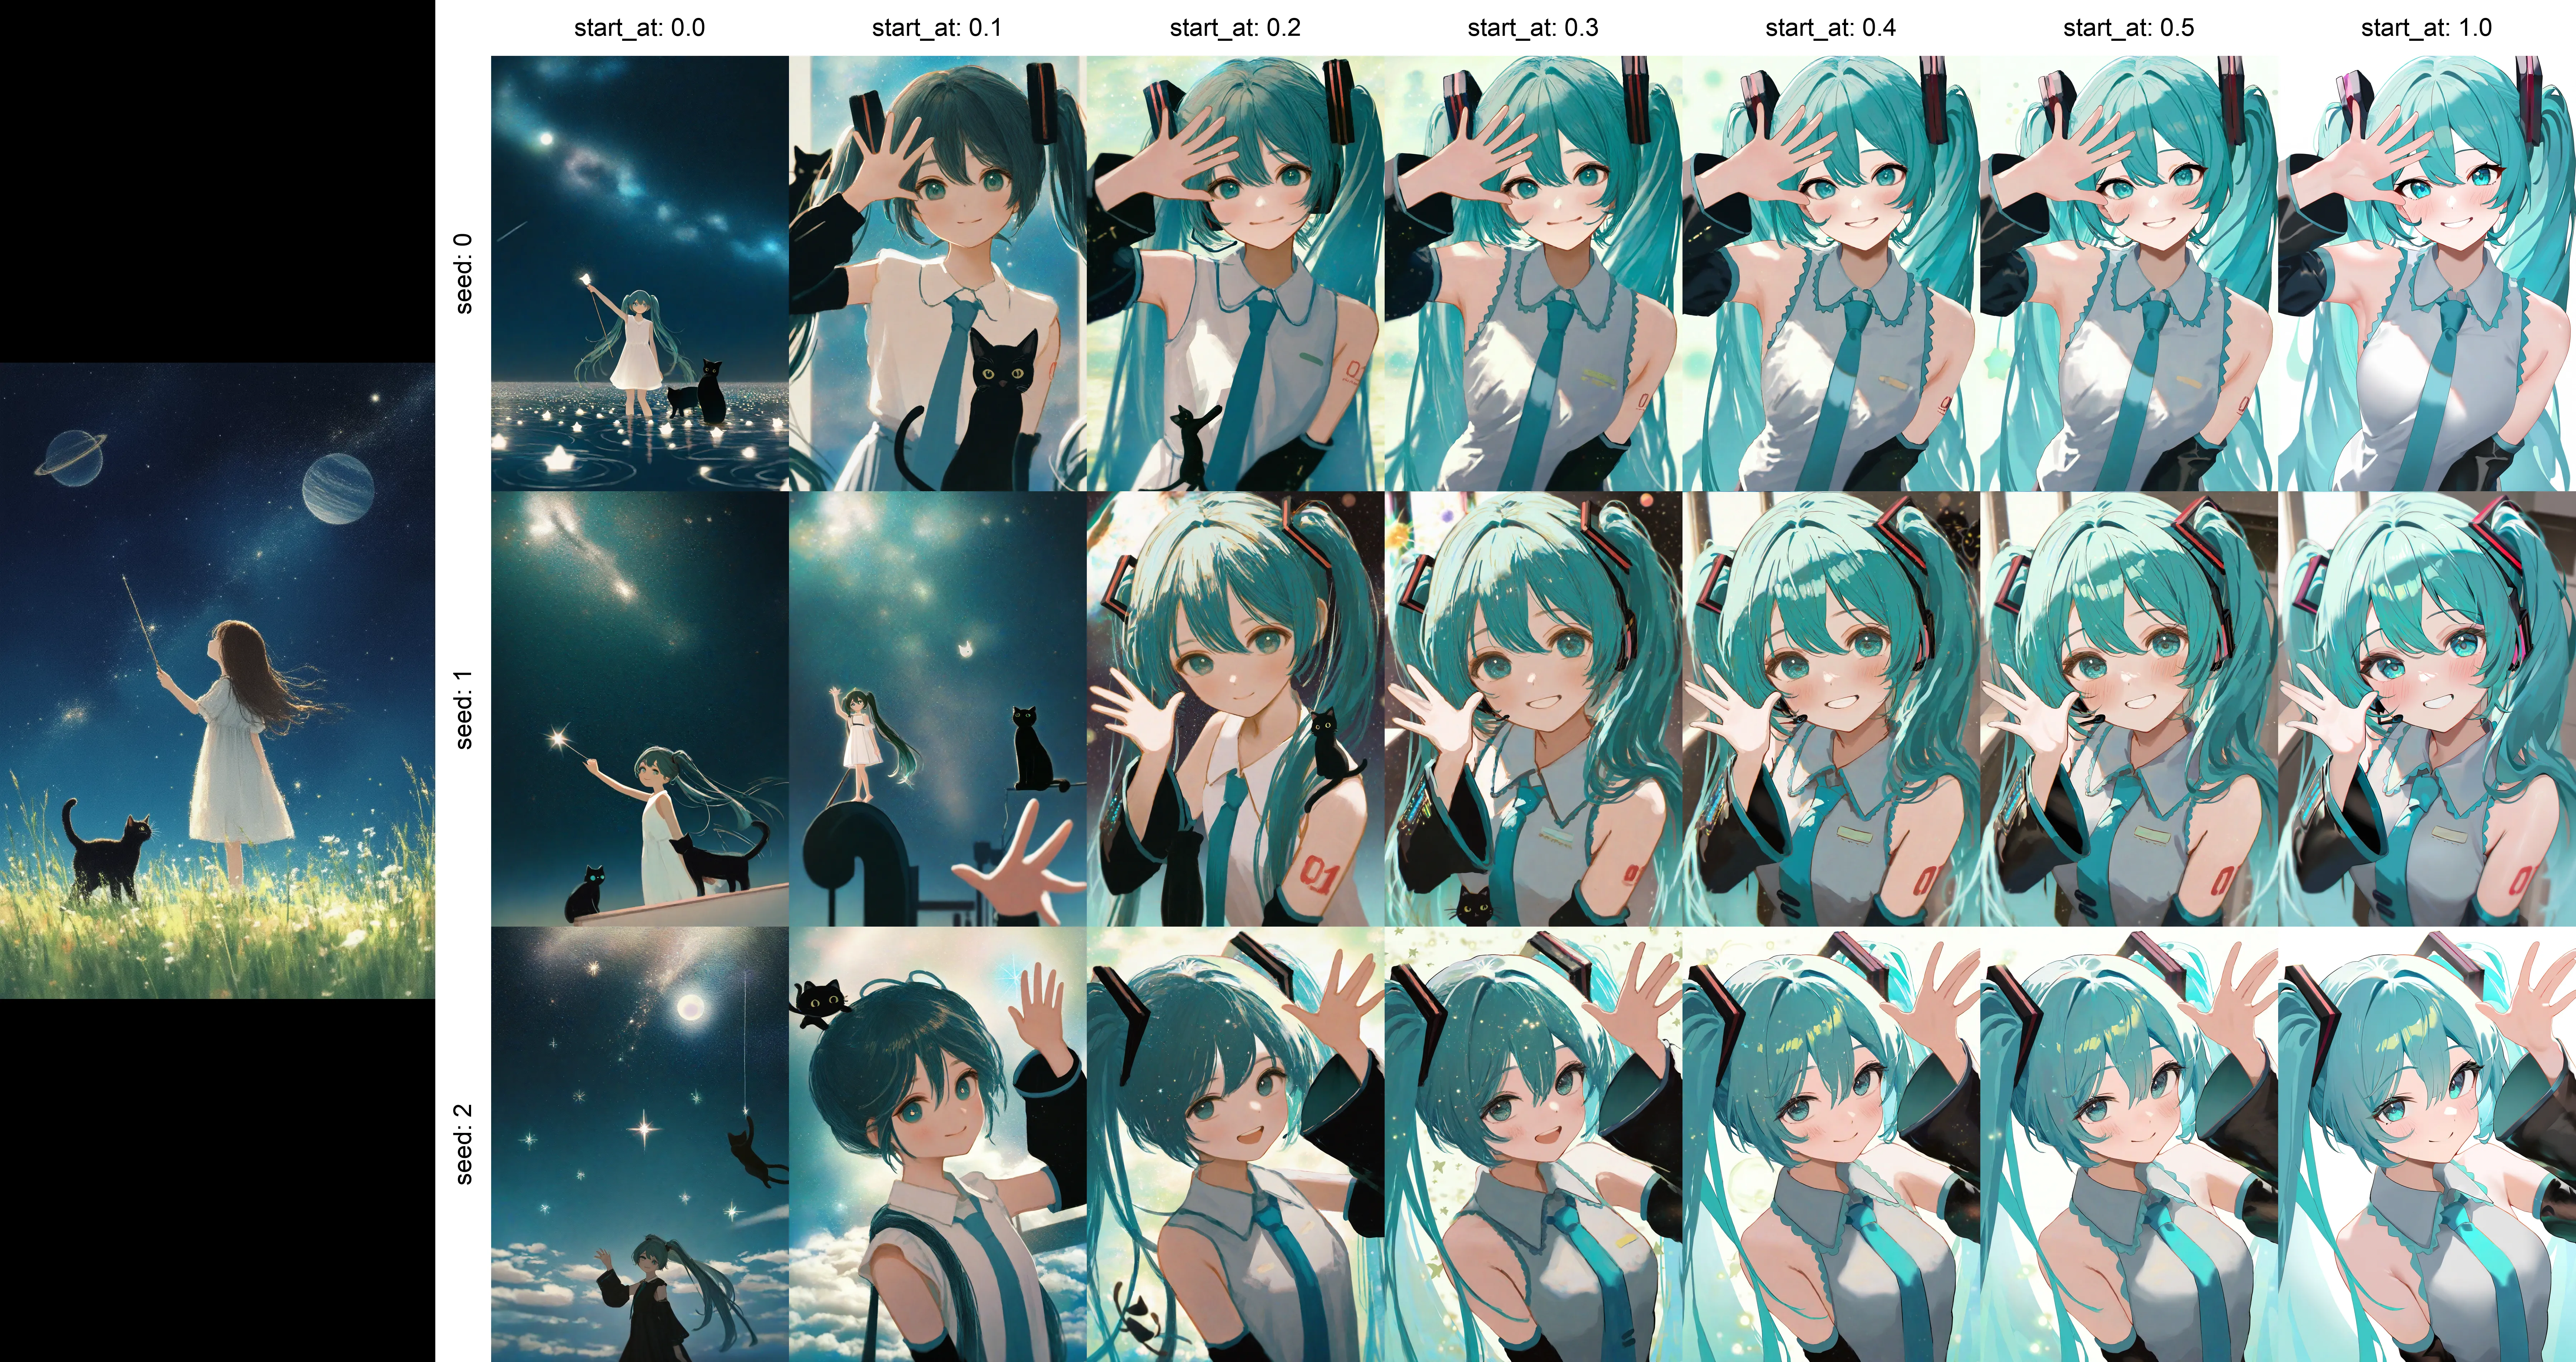
Task: Click the 'start_at: 0.3' column header
Action: click(x=1533, y=28)
